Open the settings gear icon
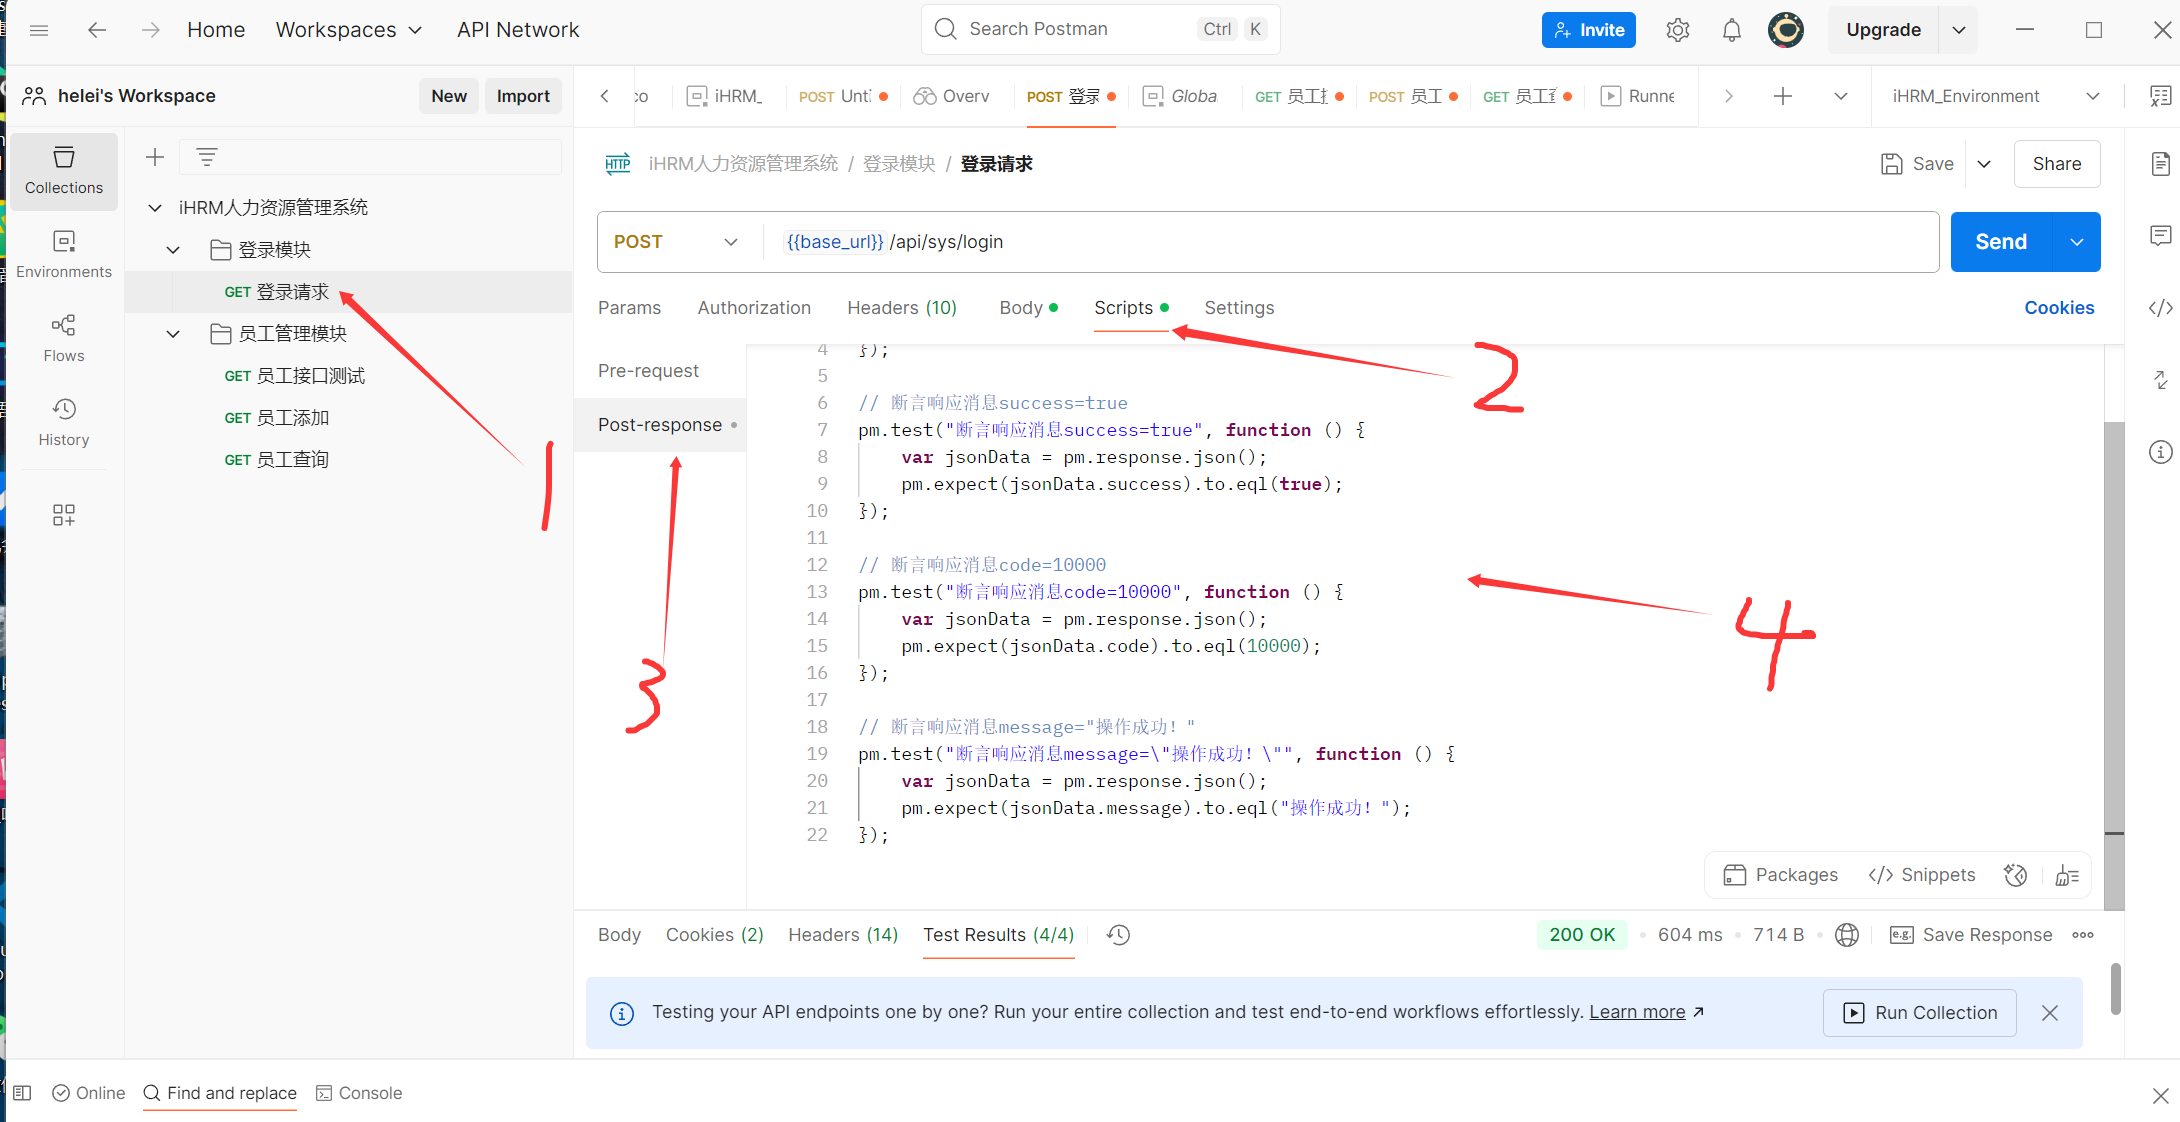Viewport: 2180px width, 1122px height. (x=1677, y=30)
